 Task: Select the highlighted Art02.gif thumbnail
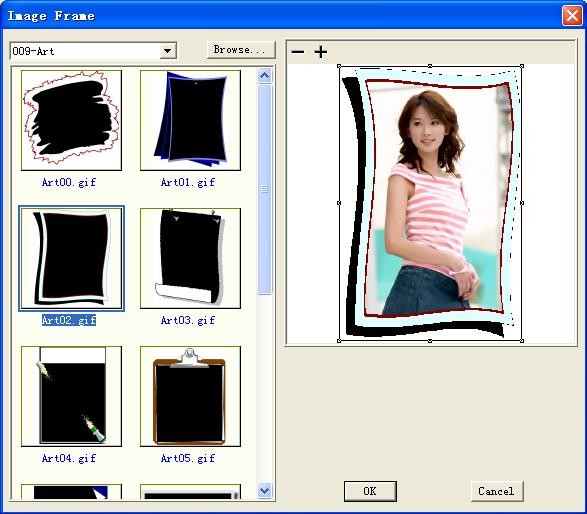click(x=72, y=258)
